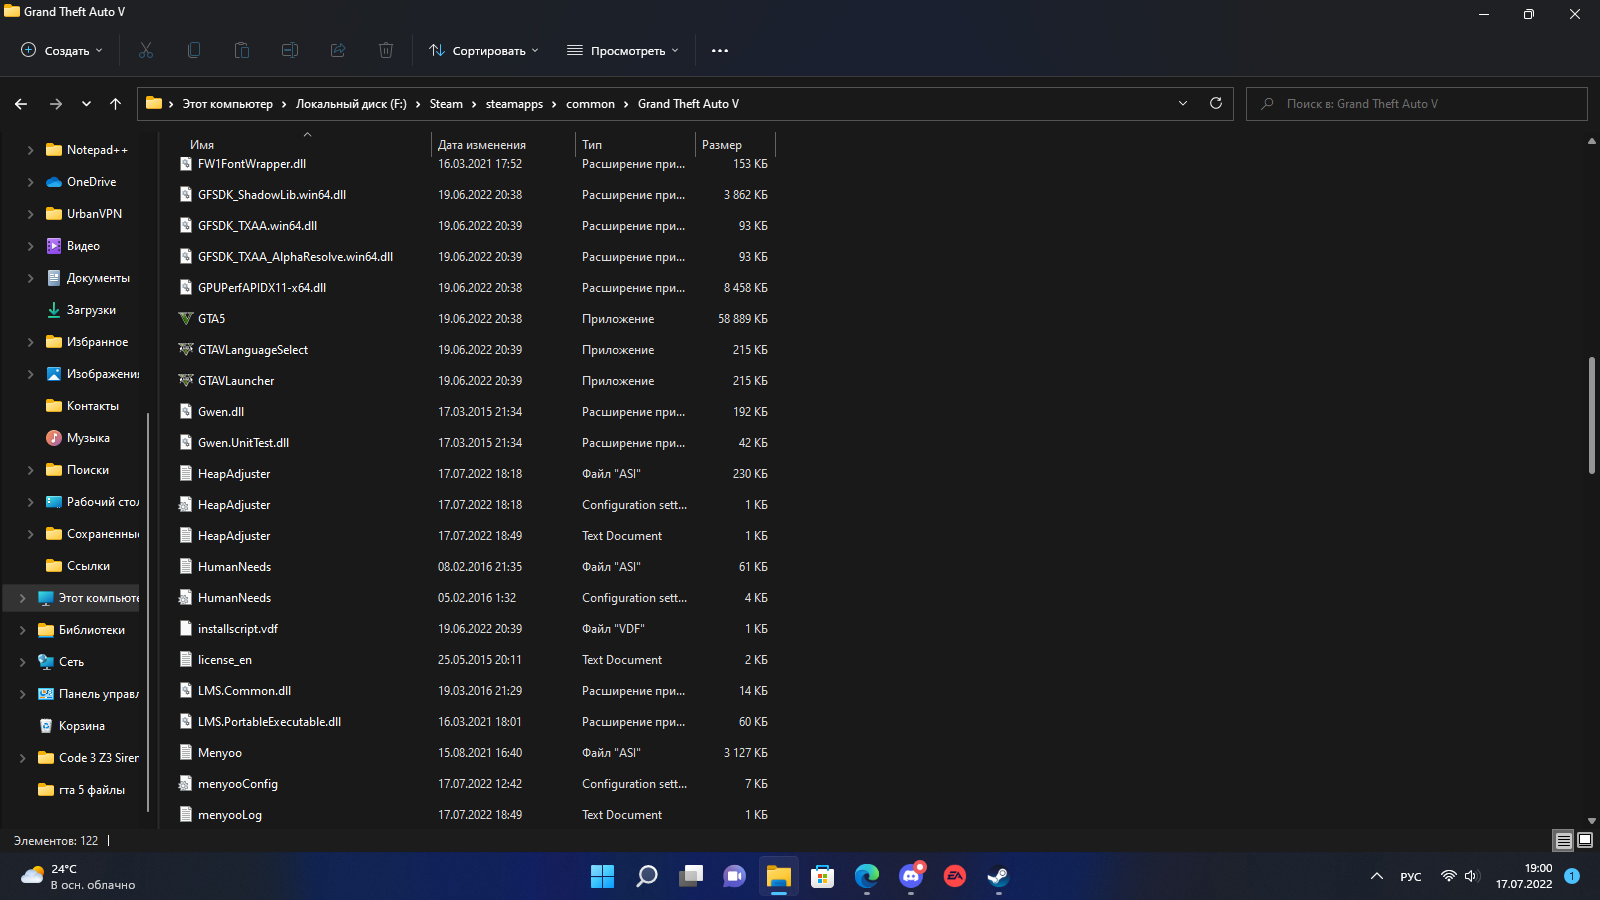Open Windows Start menu
Screen dimensions: 1600x900
click(603, 877)
